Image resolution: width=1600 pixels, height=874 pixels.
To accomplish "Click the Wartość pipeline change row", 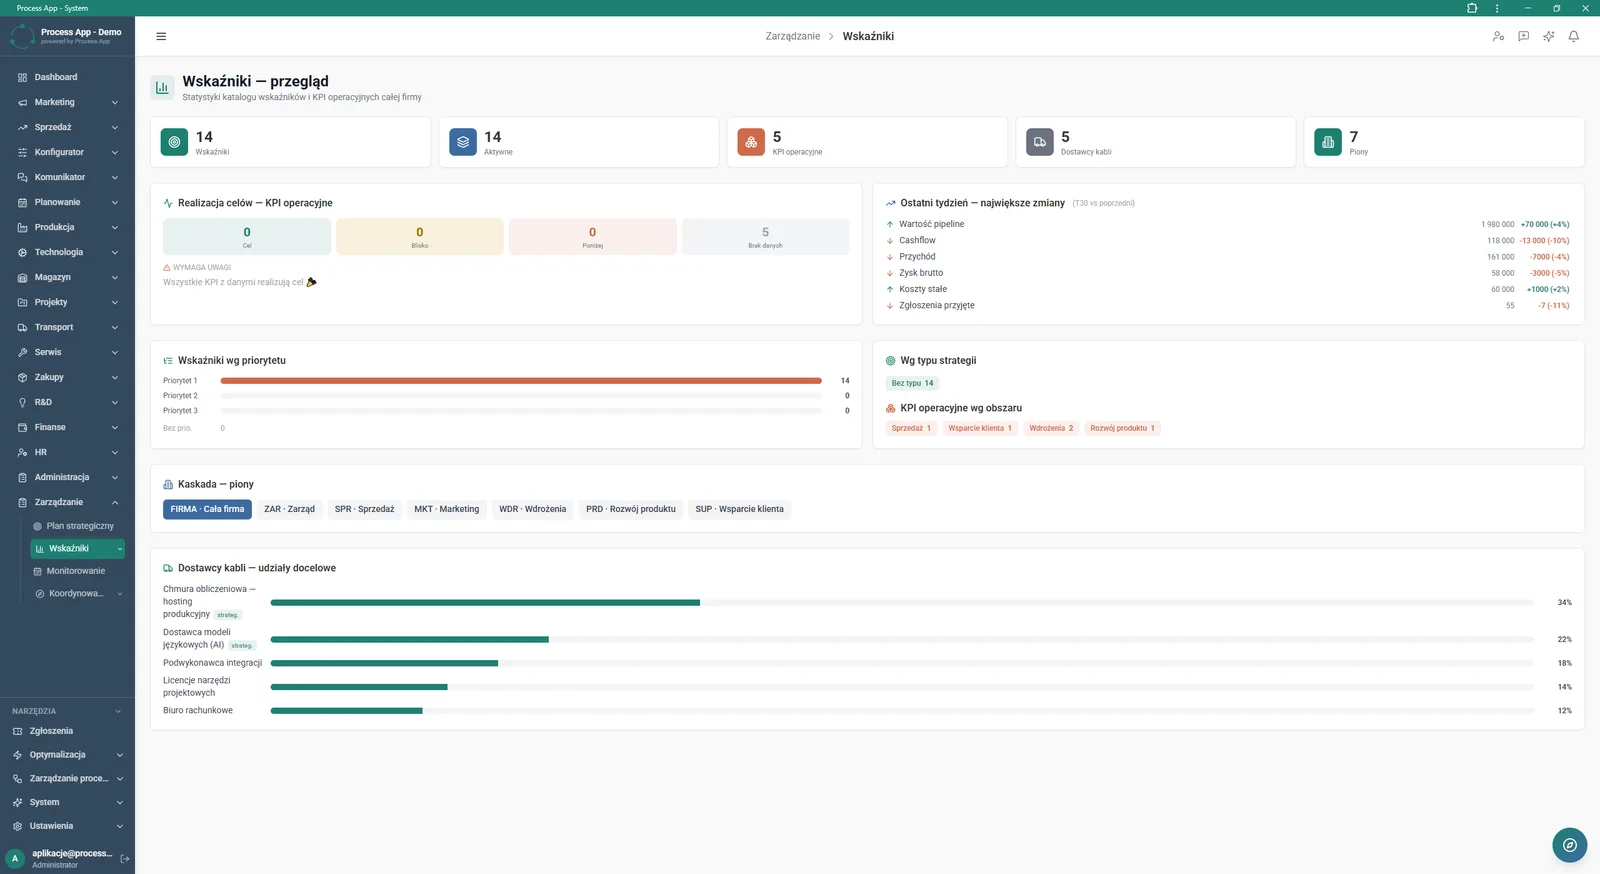I will point(1228,224).
